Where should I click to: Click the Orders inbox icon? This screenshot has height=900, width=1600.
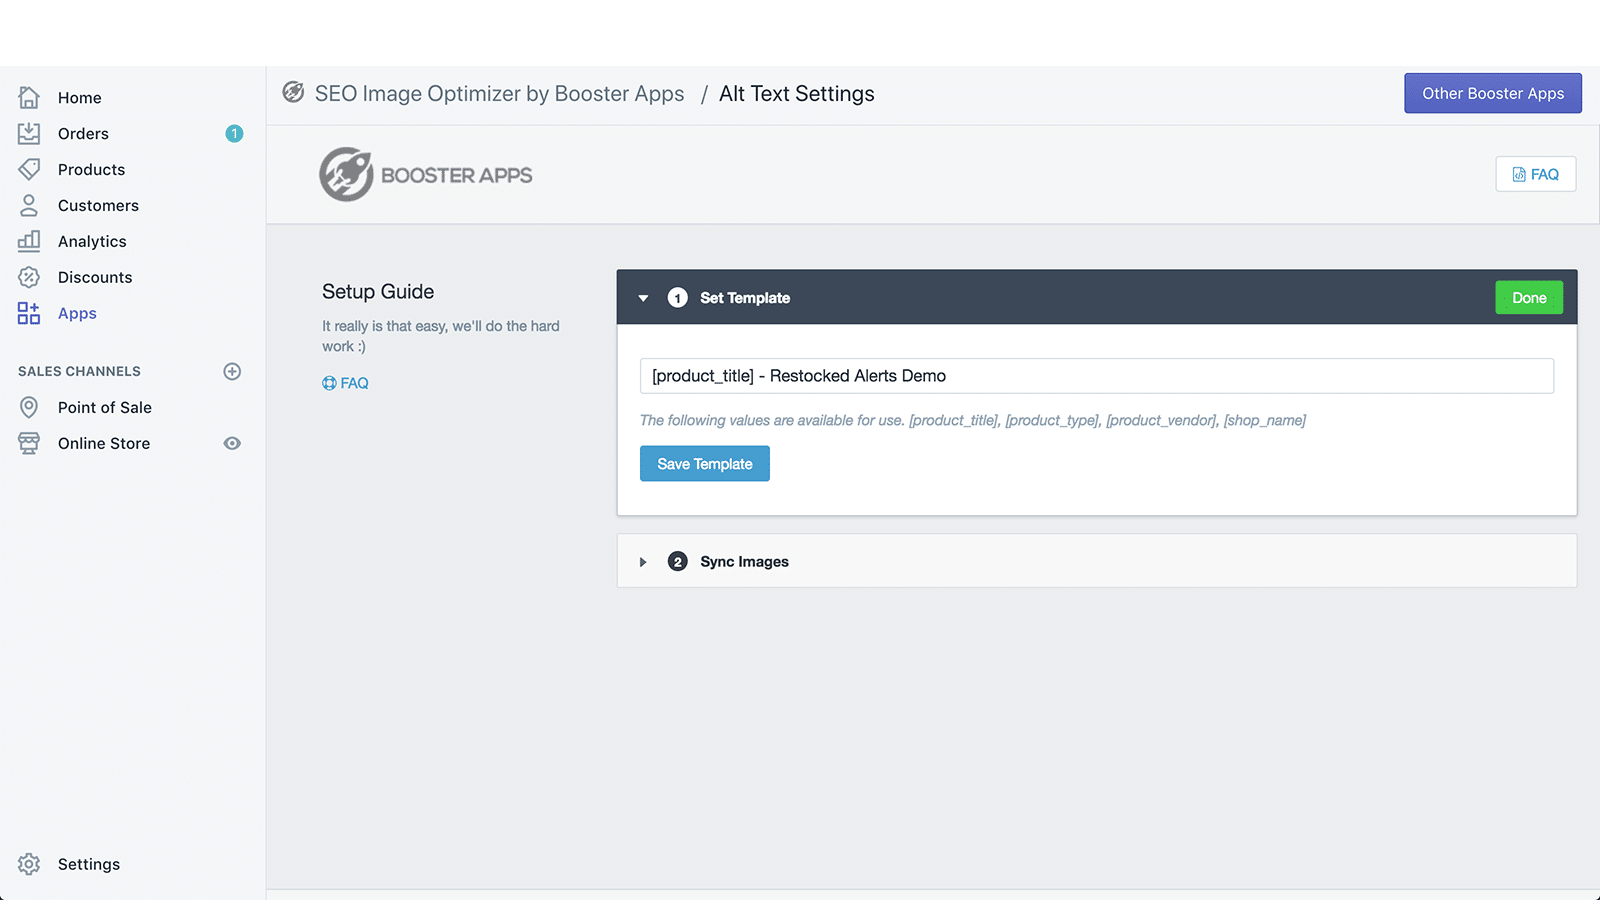(x=29, y=133)
